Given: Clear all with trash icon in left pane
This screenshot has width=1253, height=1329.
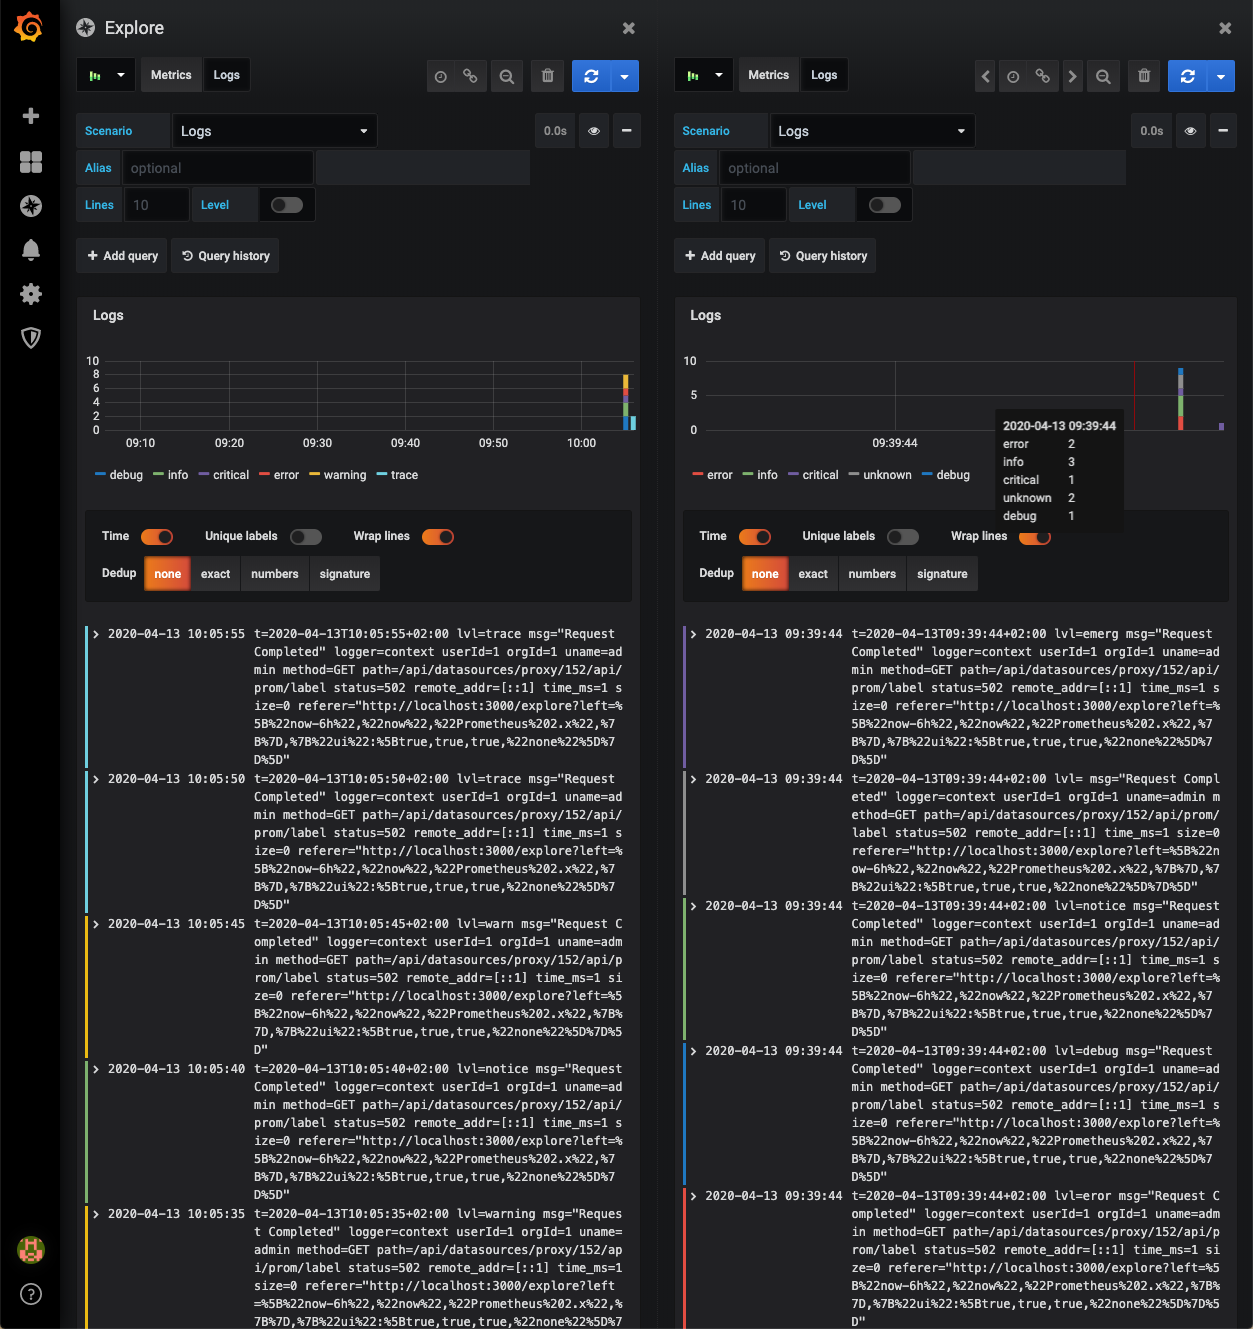Looking at the screenshot, I should pos(548,76).
